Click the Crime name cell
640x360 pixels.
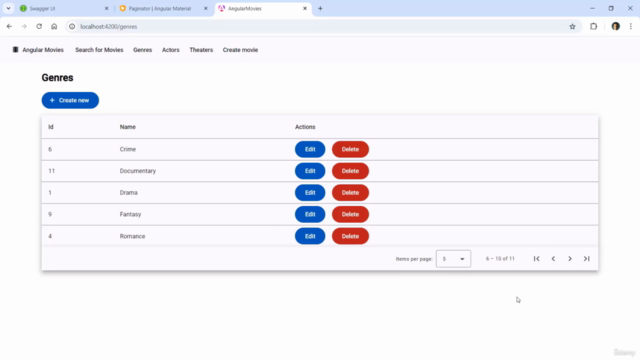128,149
